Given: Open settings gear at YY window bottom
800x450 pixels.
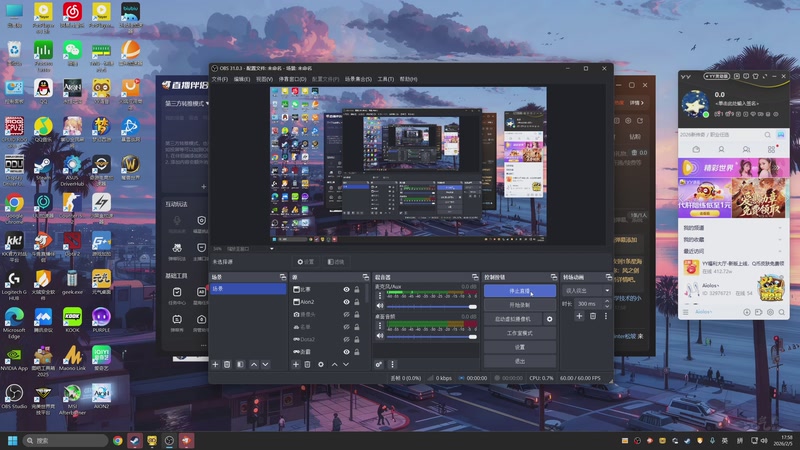Looking at the screenshot, I should [x=770, y=312].
